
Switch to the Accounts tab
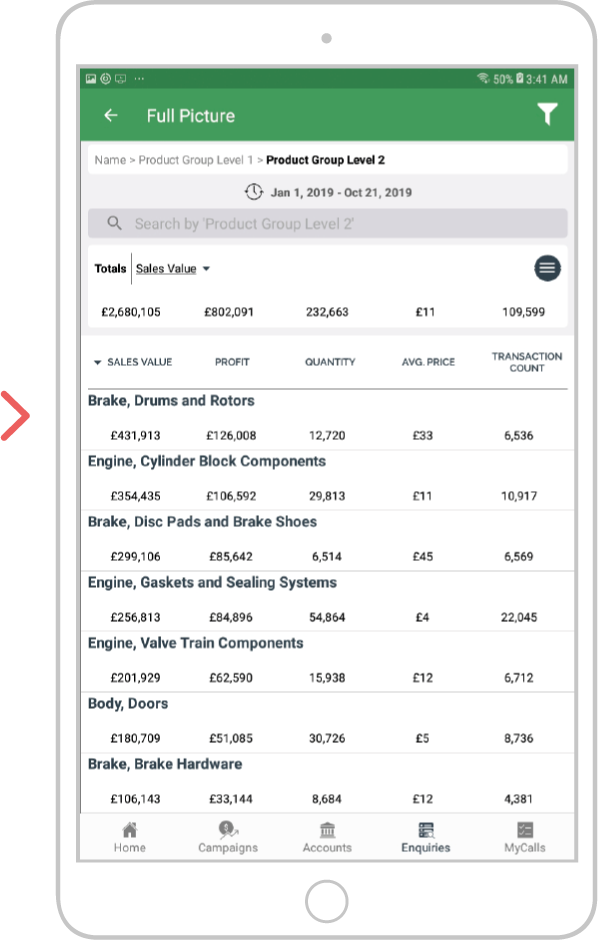point(327,837)
